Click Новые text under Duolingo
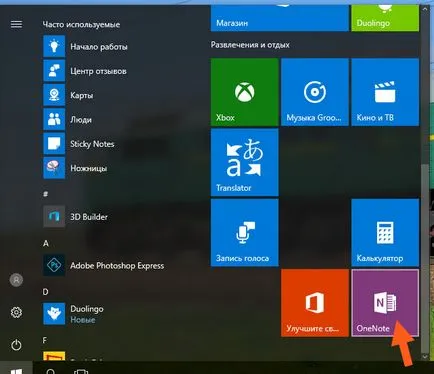This screenshot has width=434, height=374. click(83, 320)
